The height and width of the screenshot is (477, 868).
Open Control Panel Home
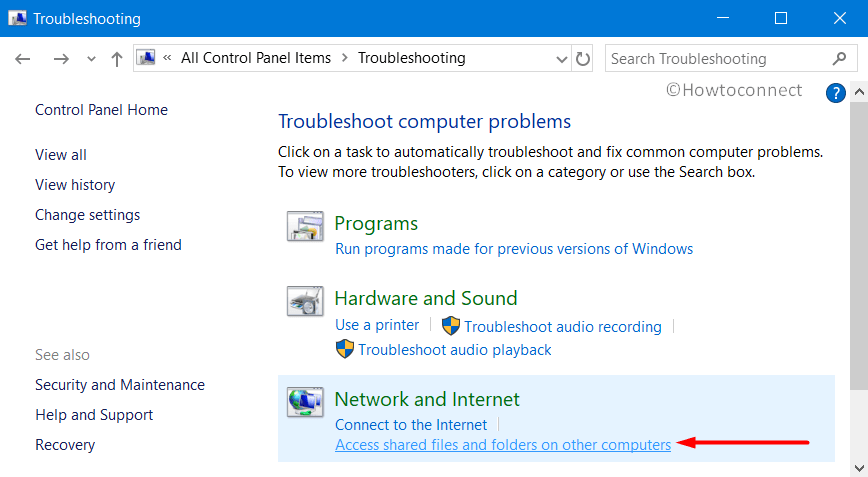click(x=101, y=110)
